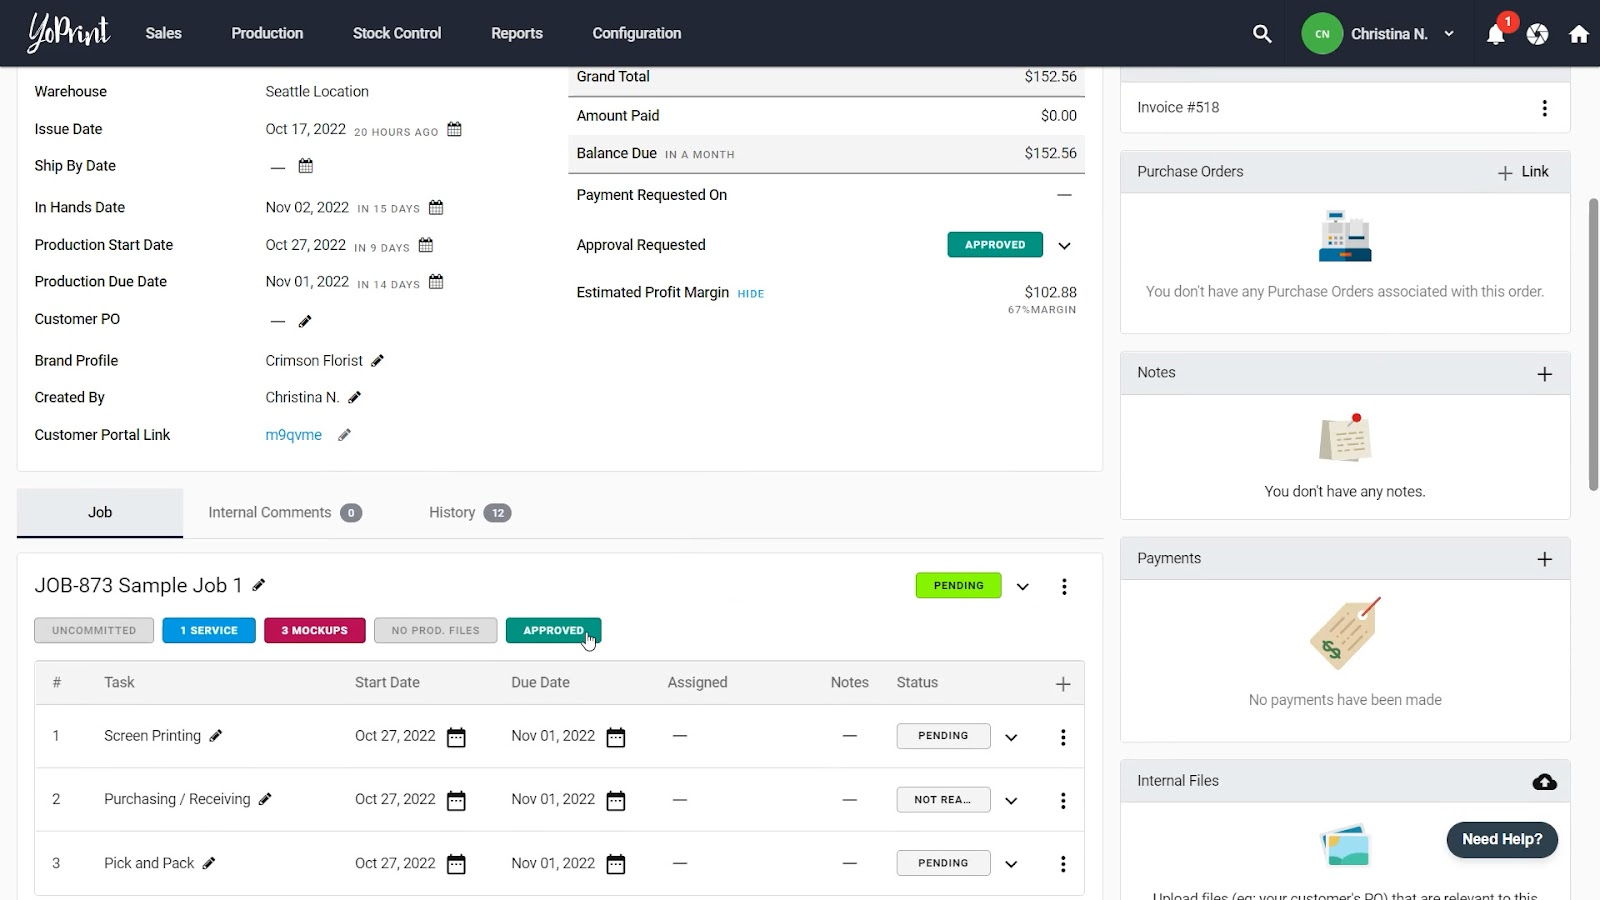Image resolution: width=1600 pixels, height=900 pixels.
Task: Open the Reports menu
Action: 517,33
